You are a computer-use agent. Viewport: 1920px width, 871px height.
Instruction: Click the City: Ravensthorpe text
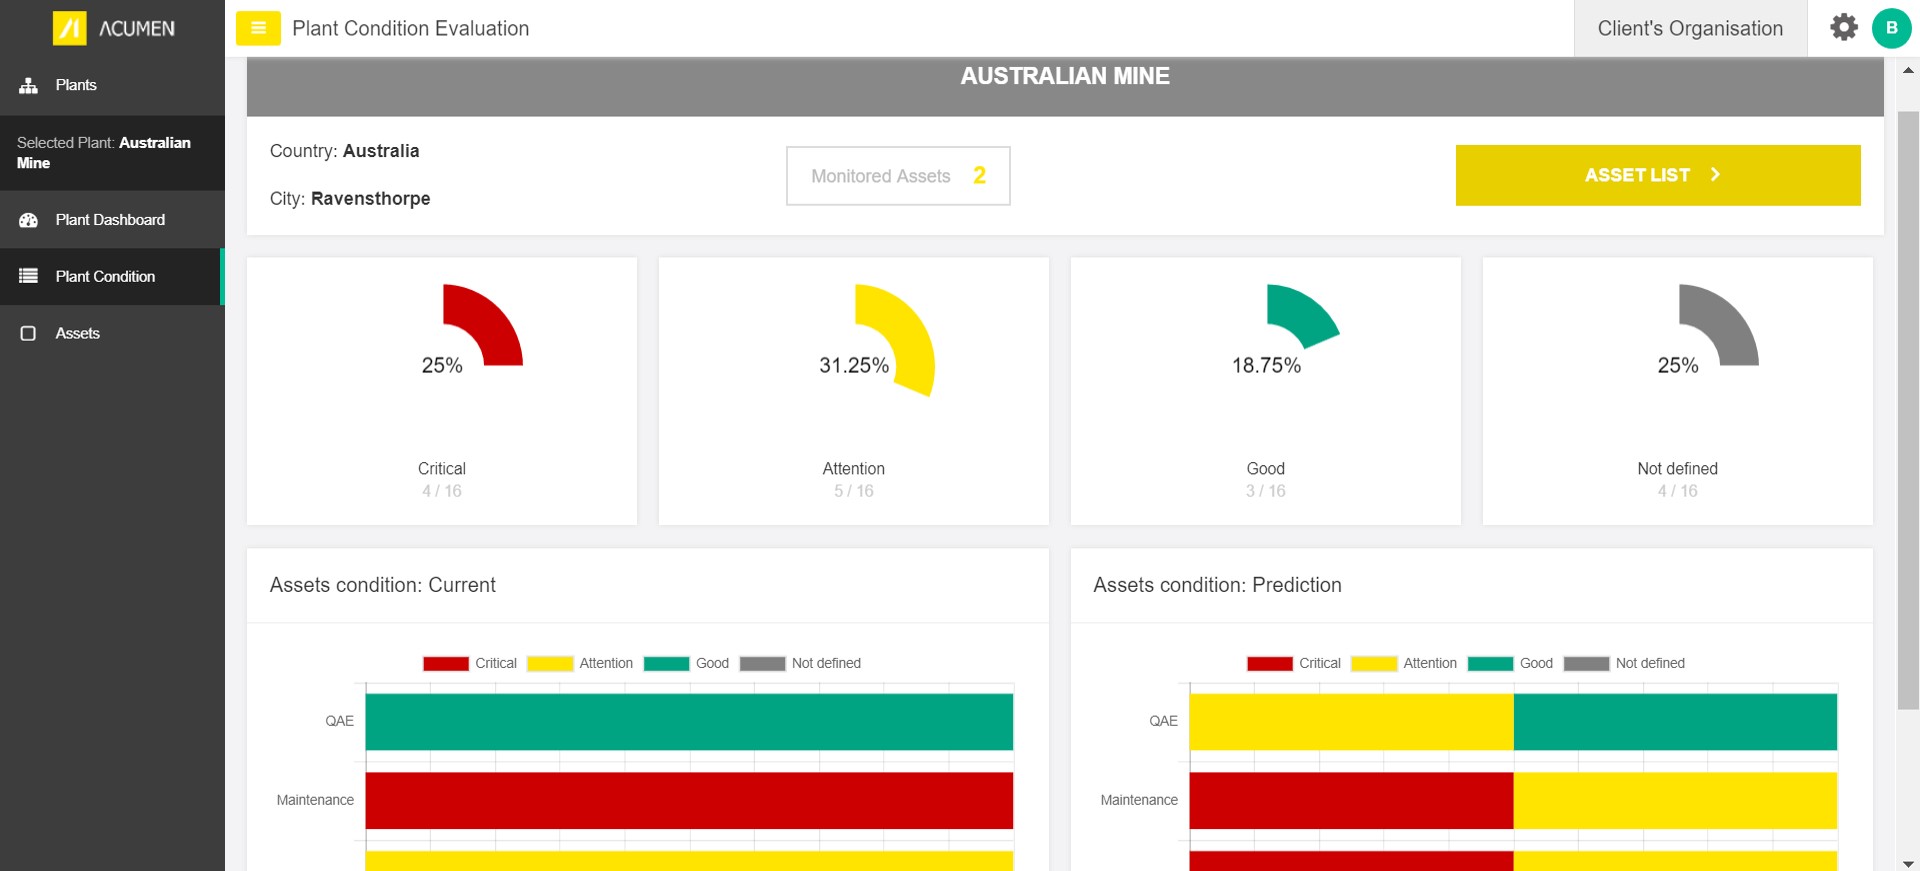[350, 199]
